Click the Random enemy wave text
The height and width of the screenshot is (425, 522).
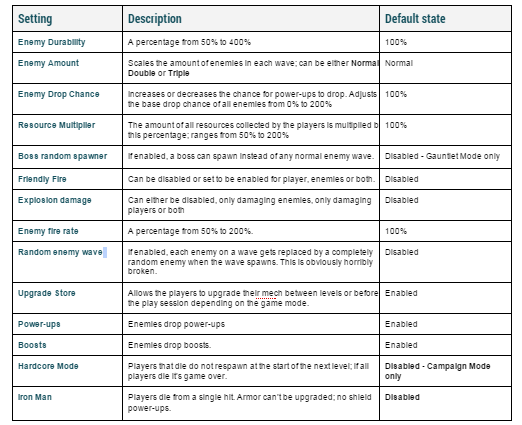point(60,252)
